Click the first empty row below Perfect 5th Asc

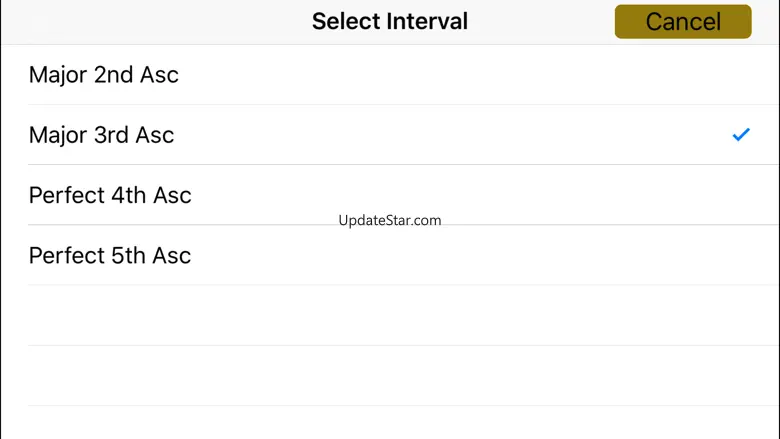pyautogui.click(x=390, y=315)
